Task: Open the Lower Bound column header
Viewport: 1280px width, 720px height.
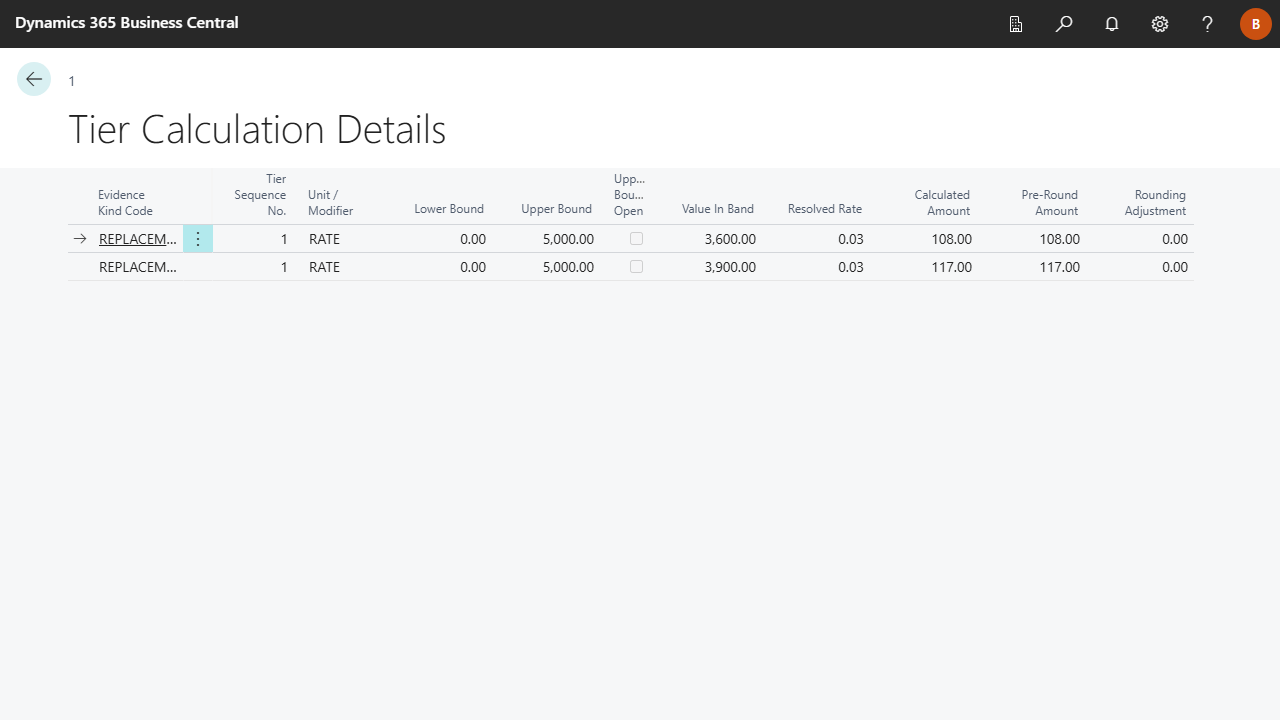Action: tap(449, 209)
